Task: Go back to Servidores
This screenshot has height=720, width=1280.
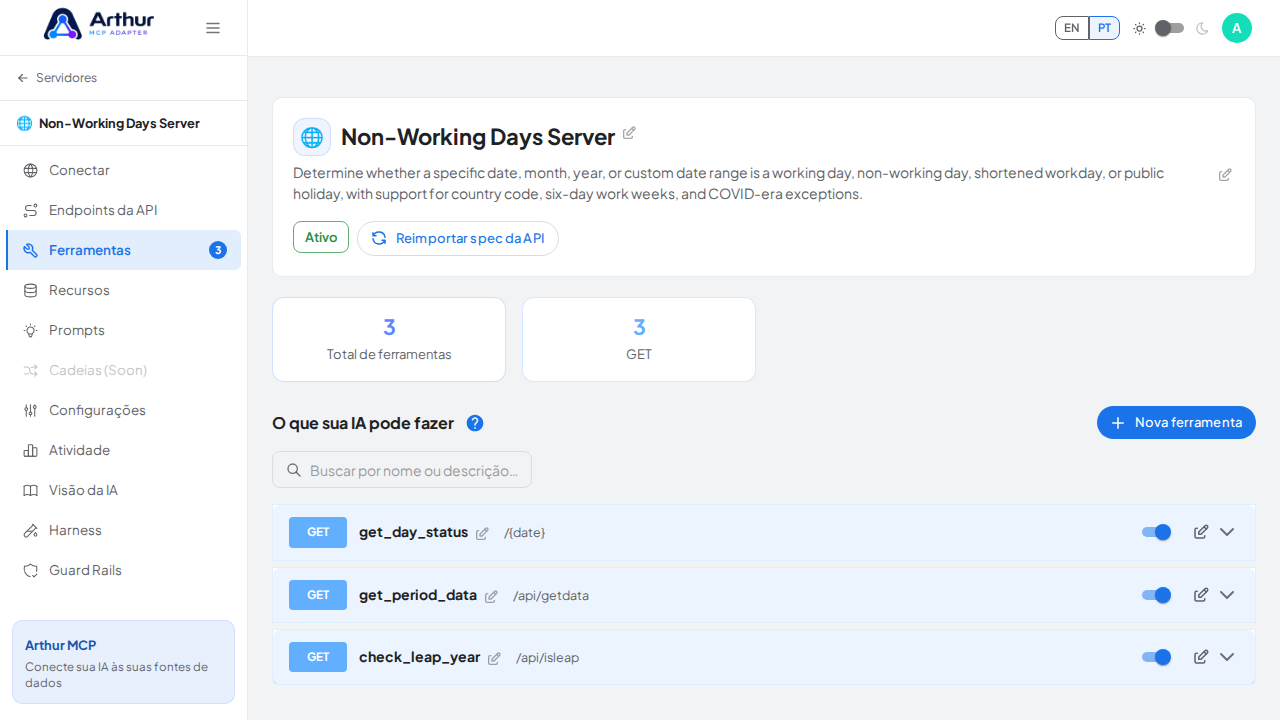Action: pyautogui.click(x=57, y=78)
